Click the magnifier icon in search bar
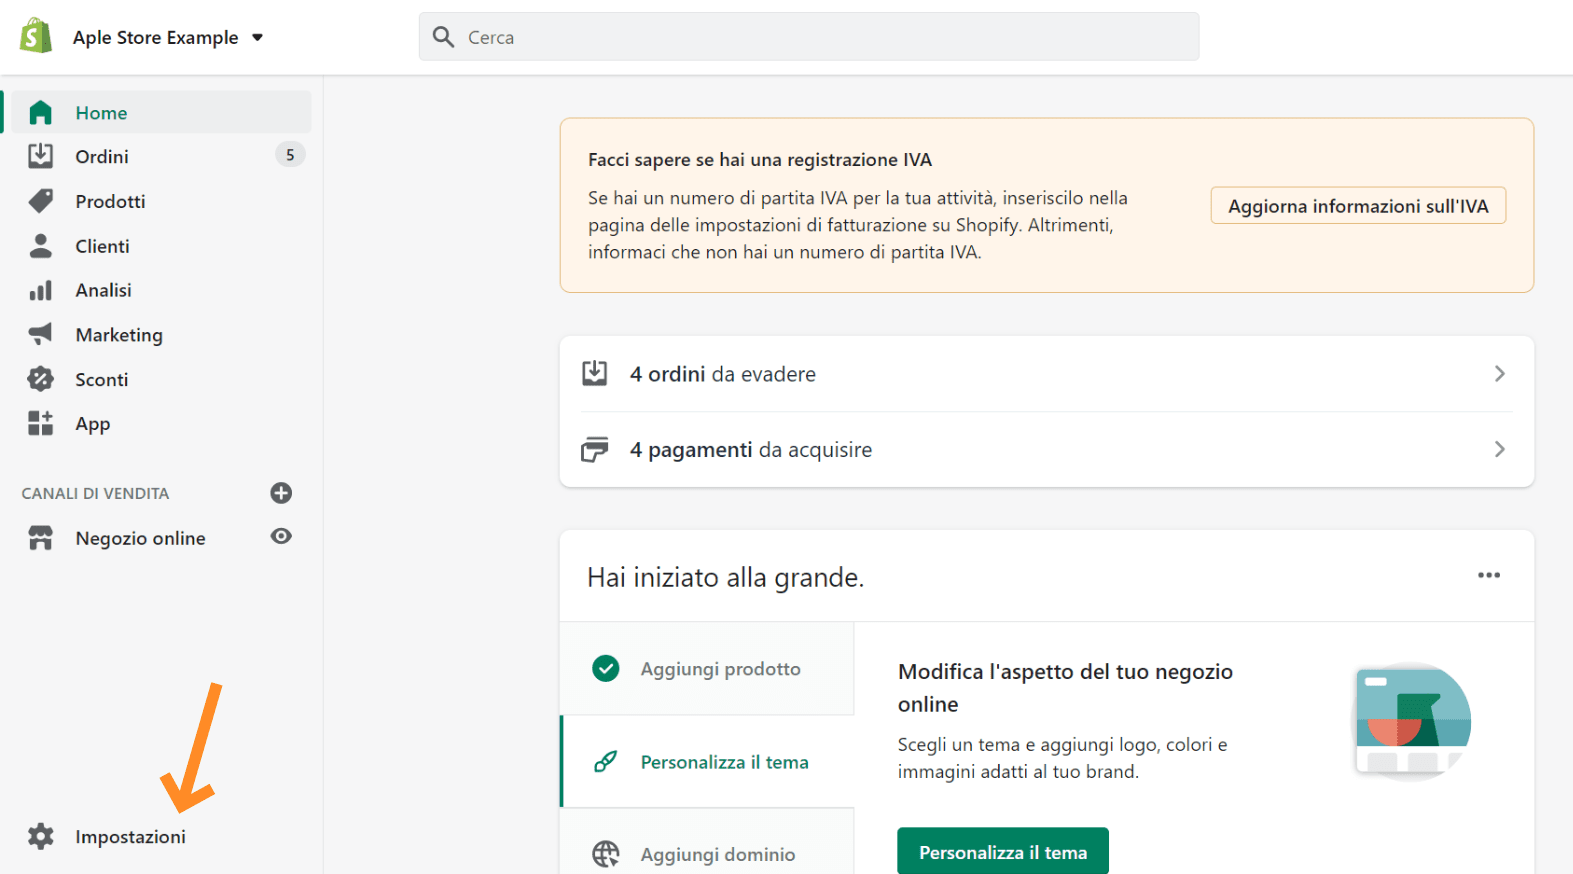The width and height of the screenshot is (1573, 874). pyautogui.click(x=443, y=37)
